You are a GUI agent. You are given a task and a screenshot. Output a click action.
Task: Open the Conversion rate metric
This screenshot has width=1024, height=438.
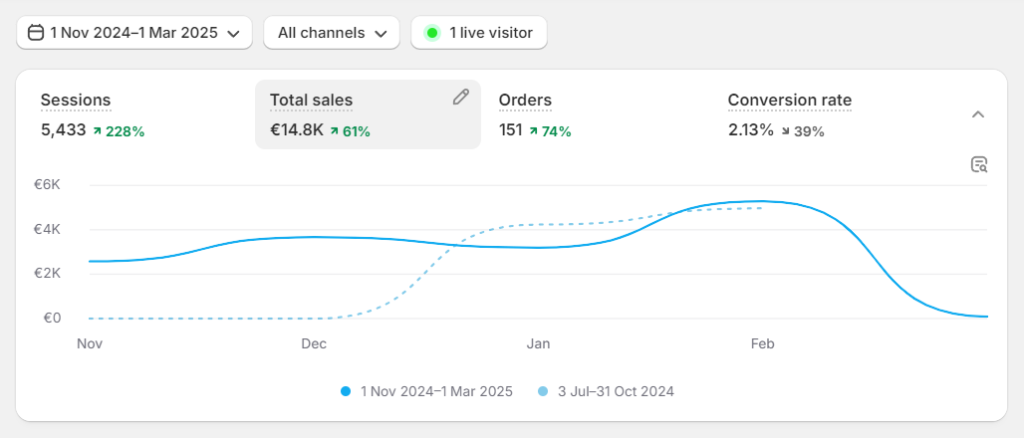789,100
